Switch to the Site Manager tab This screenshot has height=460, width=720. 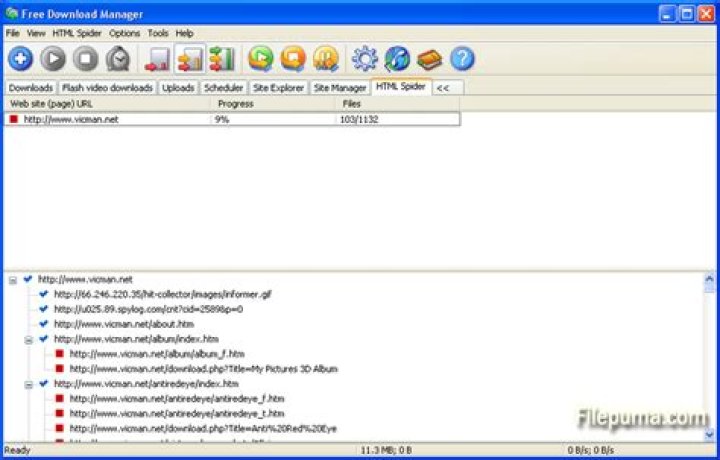[x=340, y=88]
